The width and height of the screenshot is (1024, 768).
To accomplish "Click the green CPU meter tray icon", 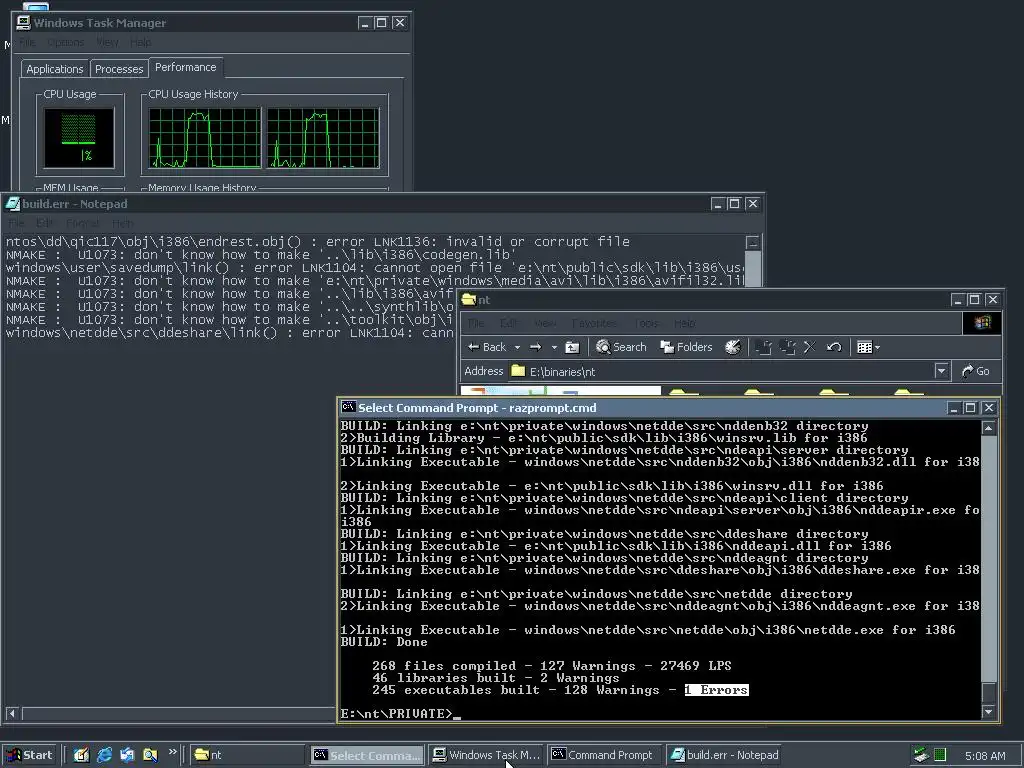I will tap(940, 755).
